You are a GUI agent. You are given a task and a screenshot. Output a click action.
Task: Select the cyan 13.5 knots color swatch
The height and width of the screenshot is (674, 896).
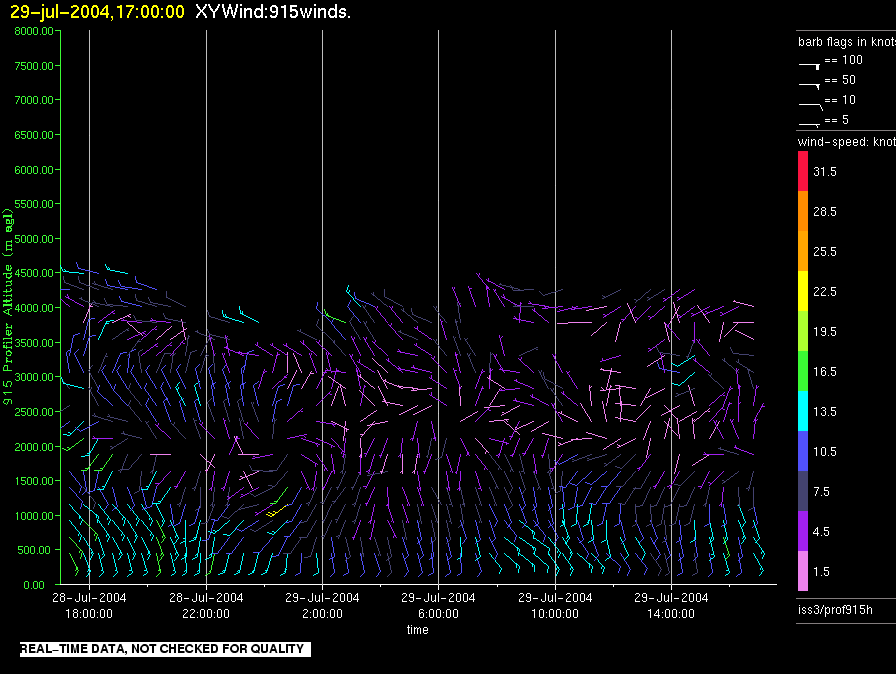click(803, 411)
